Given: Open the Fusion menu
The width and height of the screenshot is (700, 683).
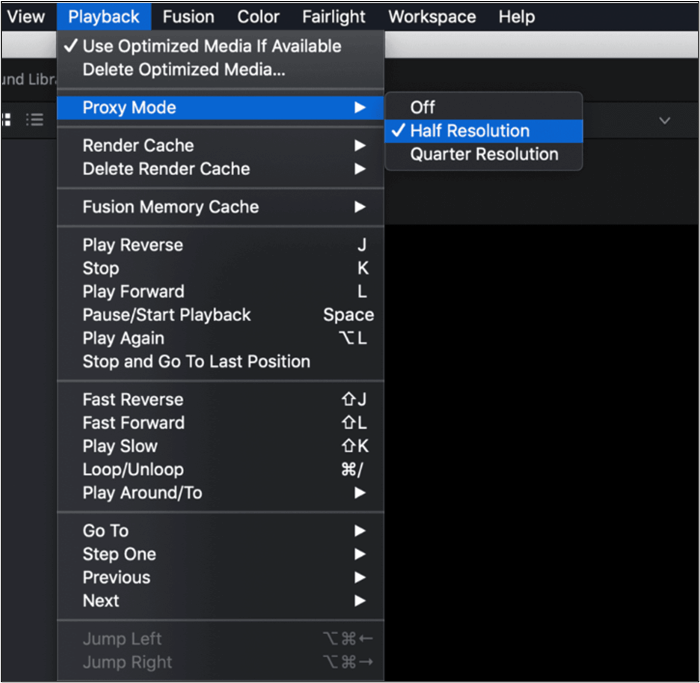Looking at the screenshot, I should [188, 17].
